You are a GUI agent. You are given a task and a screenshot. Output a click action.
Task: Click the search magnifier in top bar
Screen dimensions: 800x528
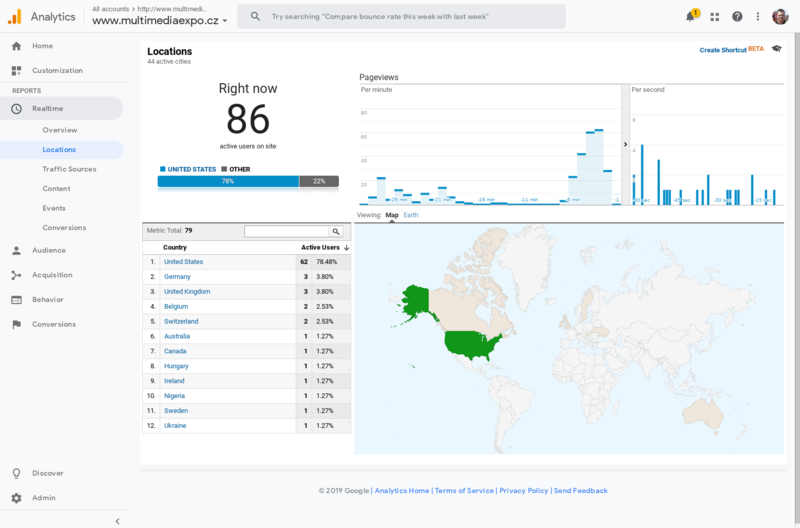pos(255,17)
